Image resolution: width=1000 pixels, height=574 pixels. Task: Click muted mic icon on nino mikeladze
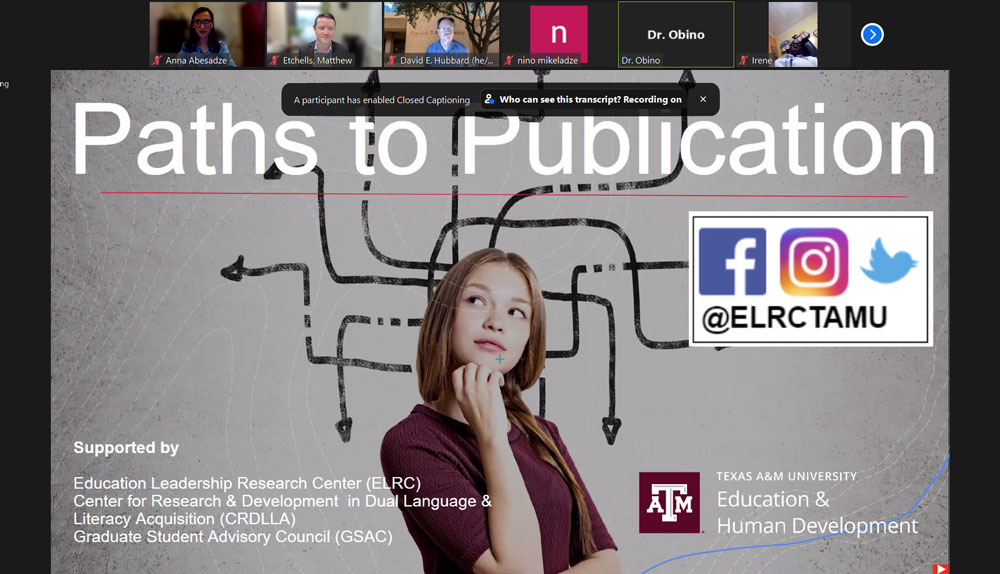pos(508,61)
